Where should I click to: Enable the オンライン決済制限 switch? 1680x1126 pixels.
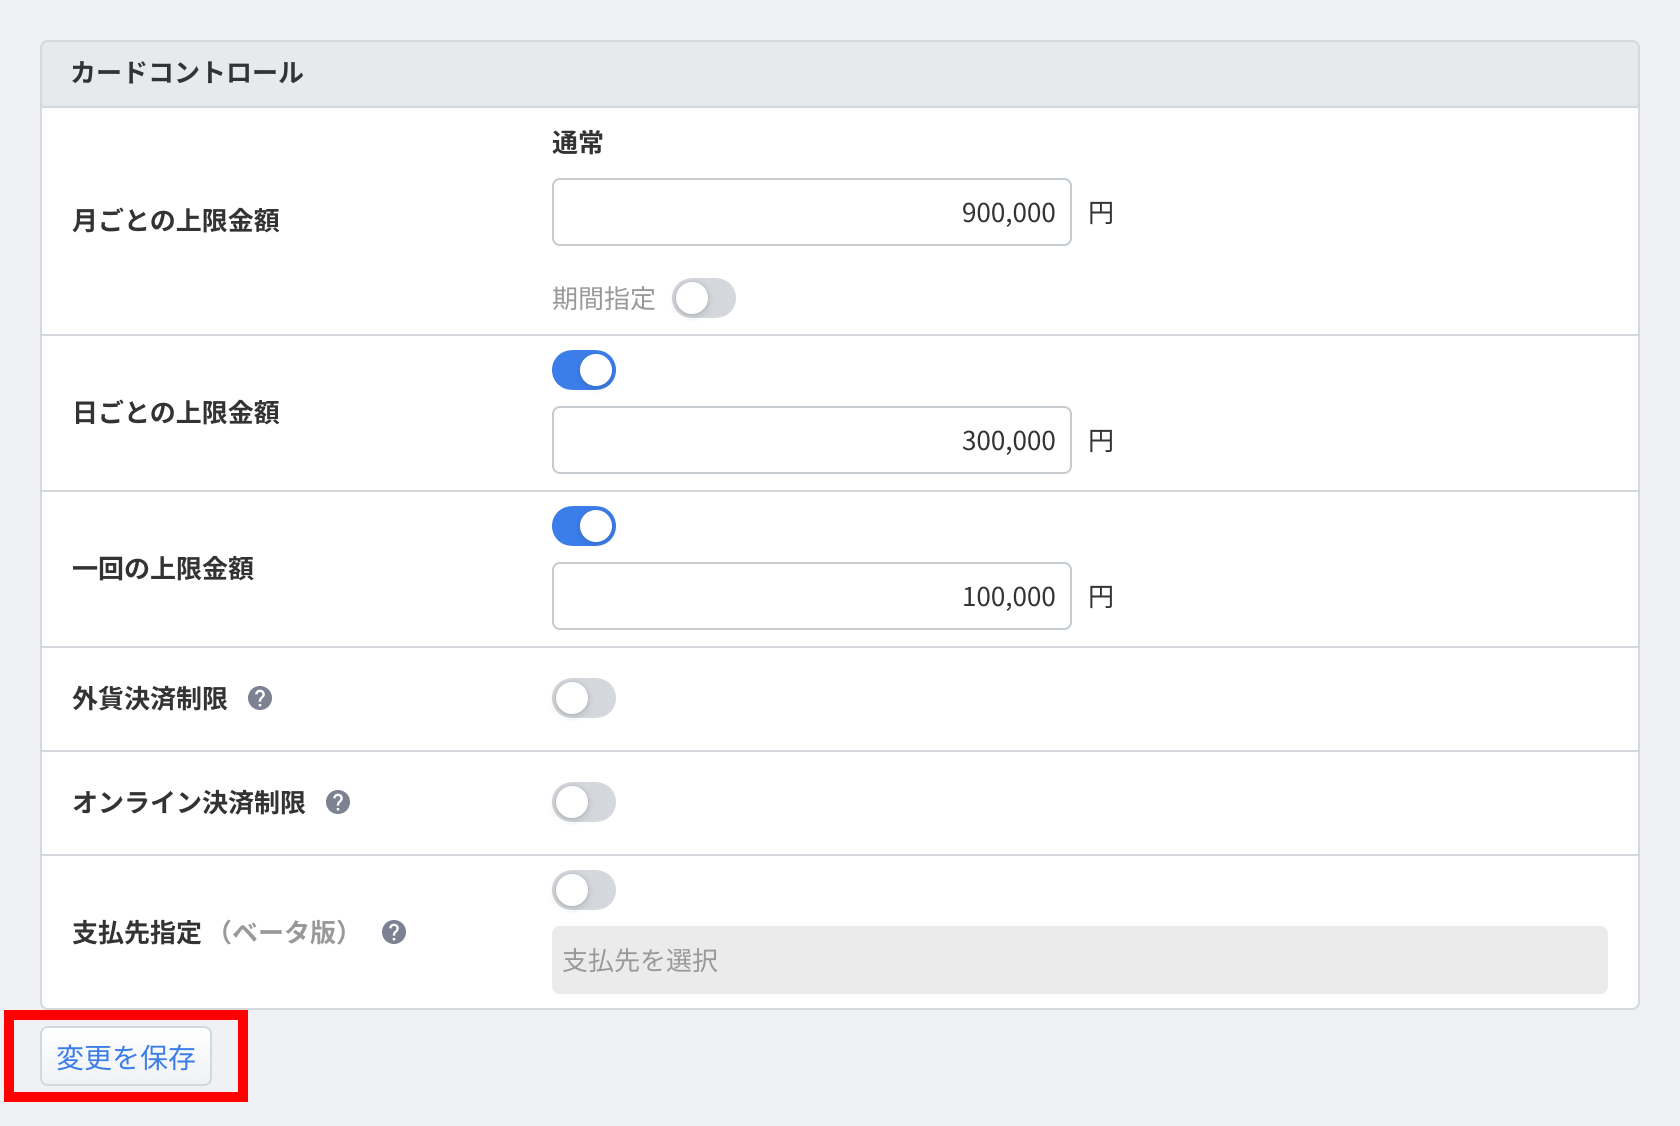[584, 802]
